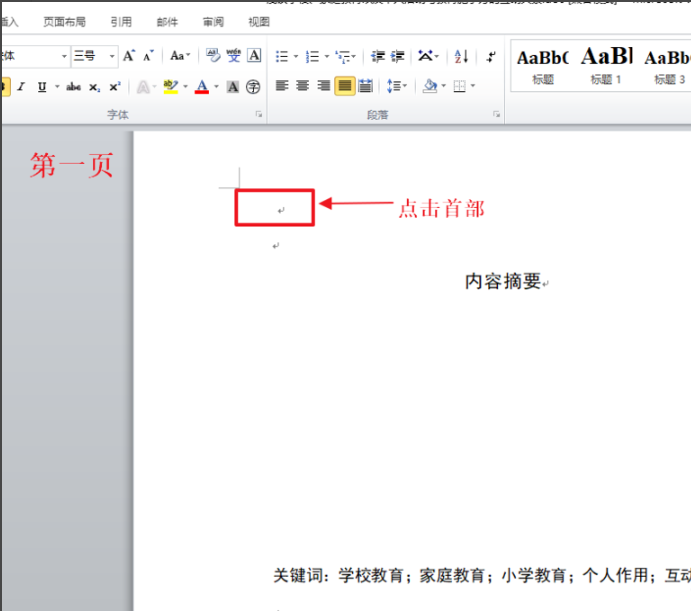Viewport: 691px width, 611px height.
Task: Click the Center alignment icon
Action: (x=302, y=86)
